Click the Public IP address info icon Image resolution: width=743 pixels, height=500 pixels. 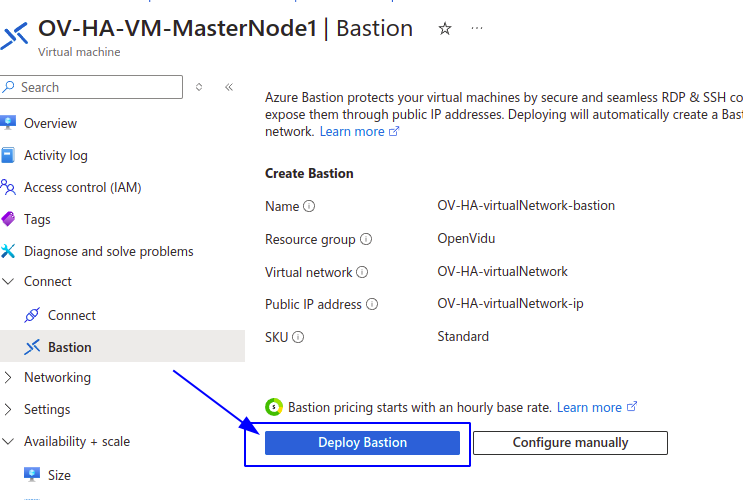coord(372,304)
